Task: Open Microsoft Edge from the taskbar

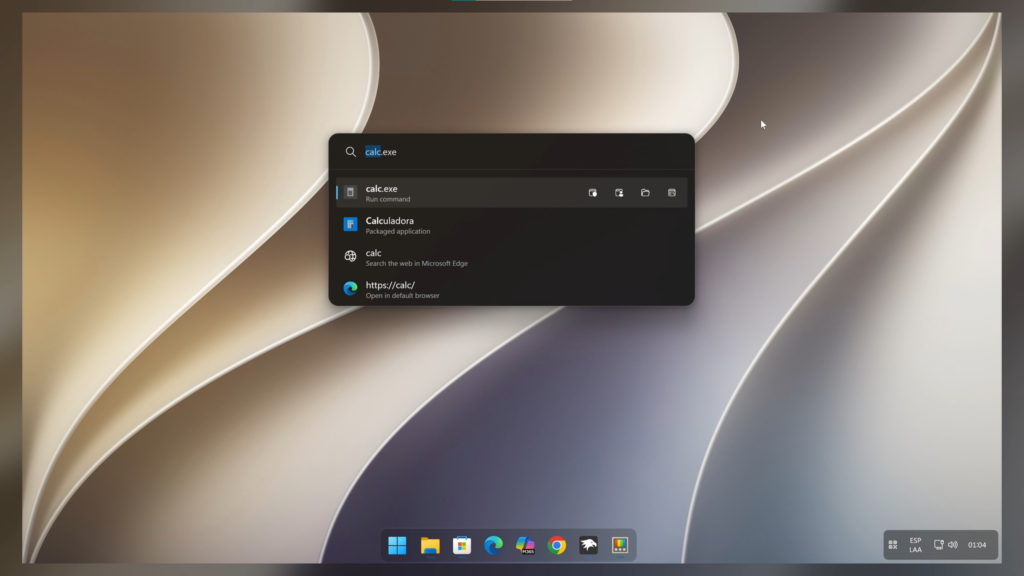Action: coord(493,545)
